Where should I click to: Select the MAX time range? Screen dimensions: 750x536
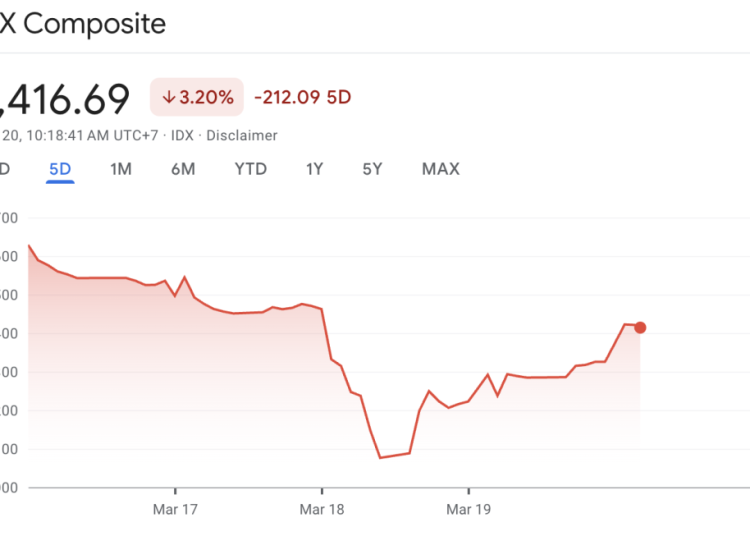pyautogui.click(x=440, y=169)
